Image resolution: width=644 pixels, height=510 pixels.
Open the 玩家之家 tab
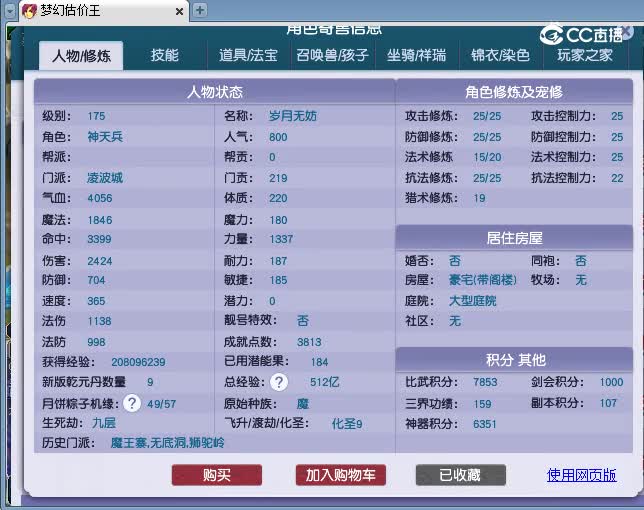584,55
